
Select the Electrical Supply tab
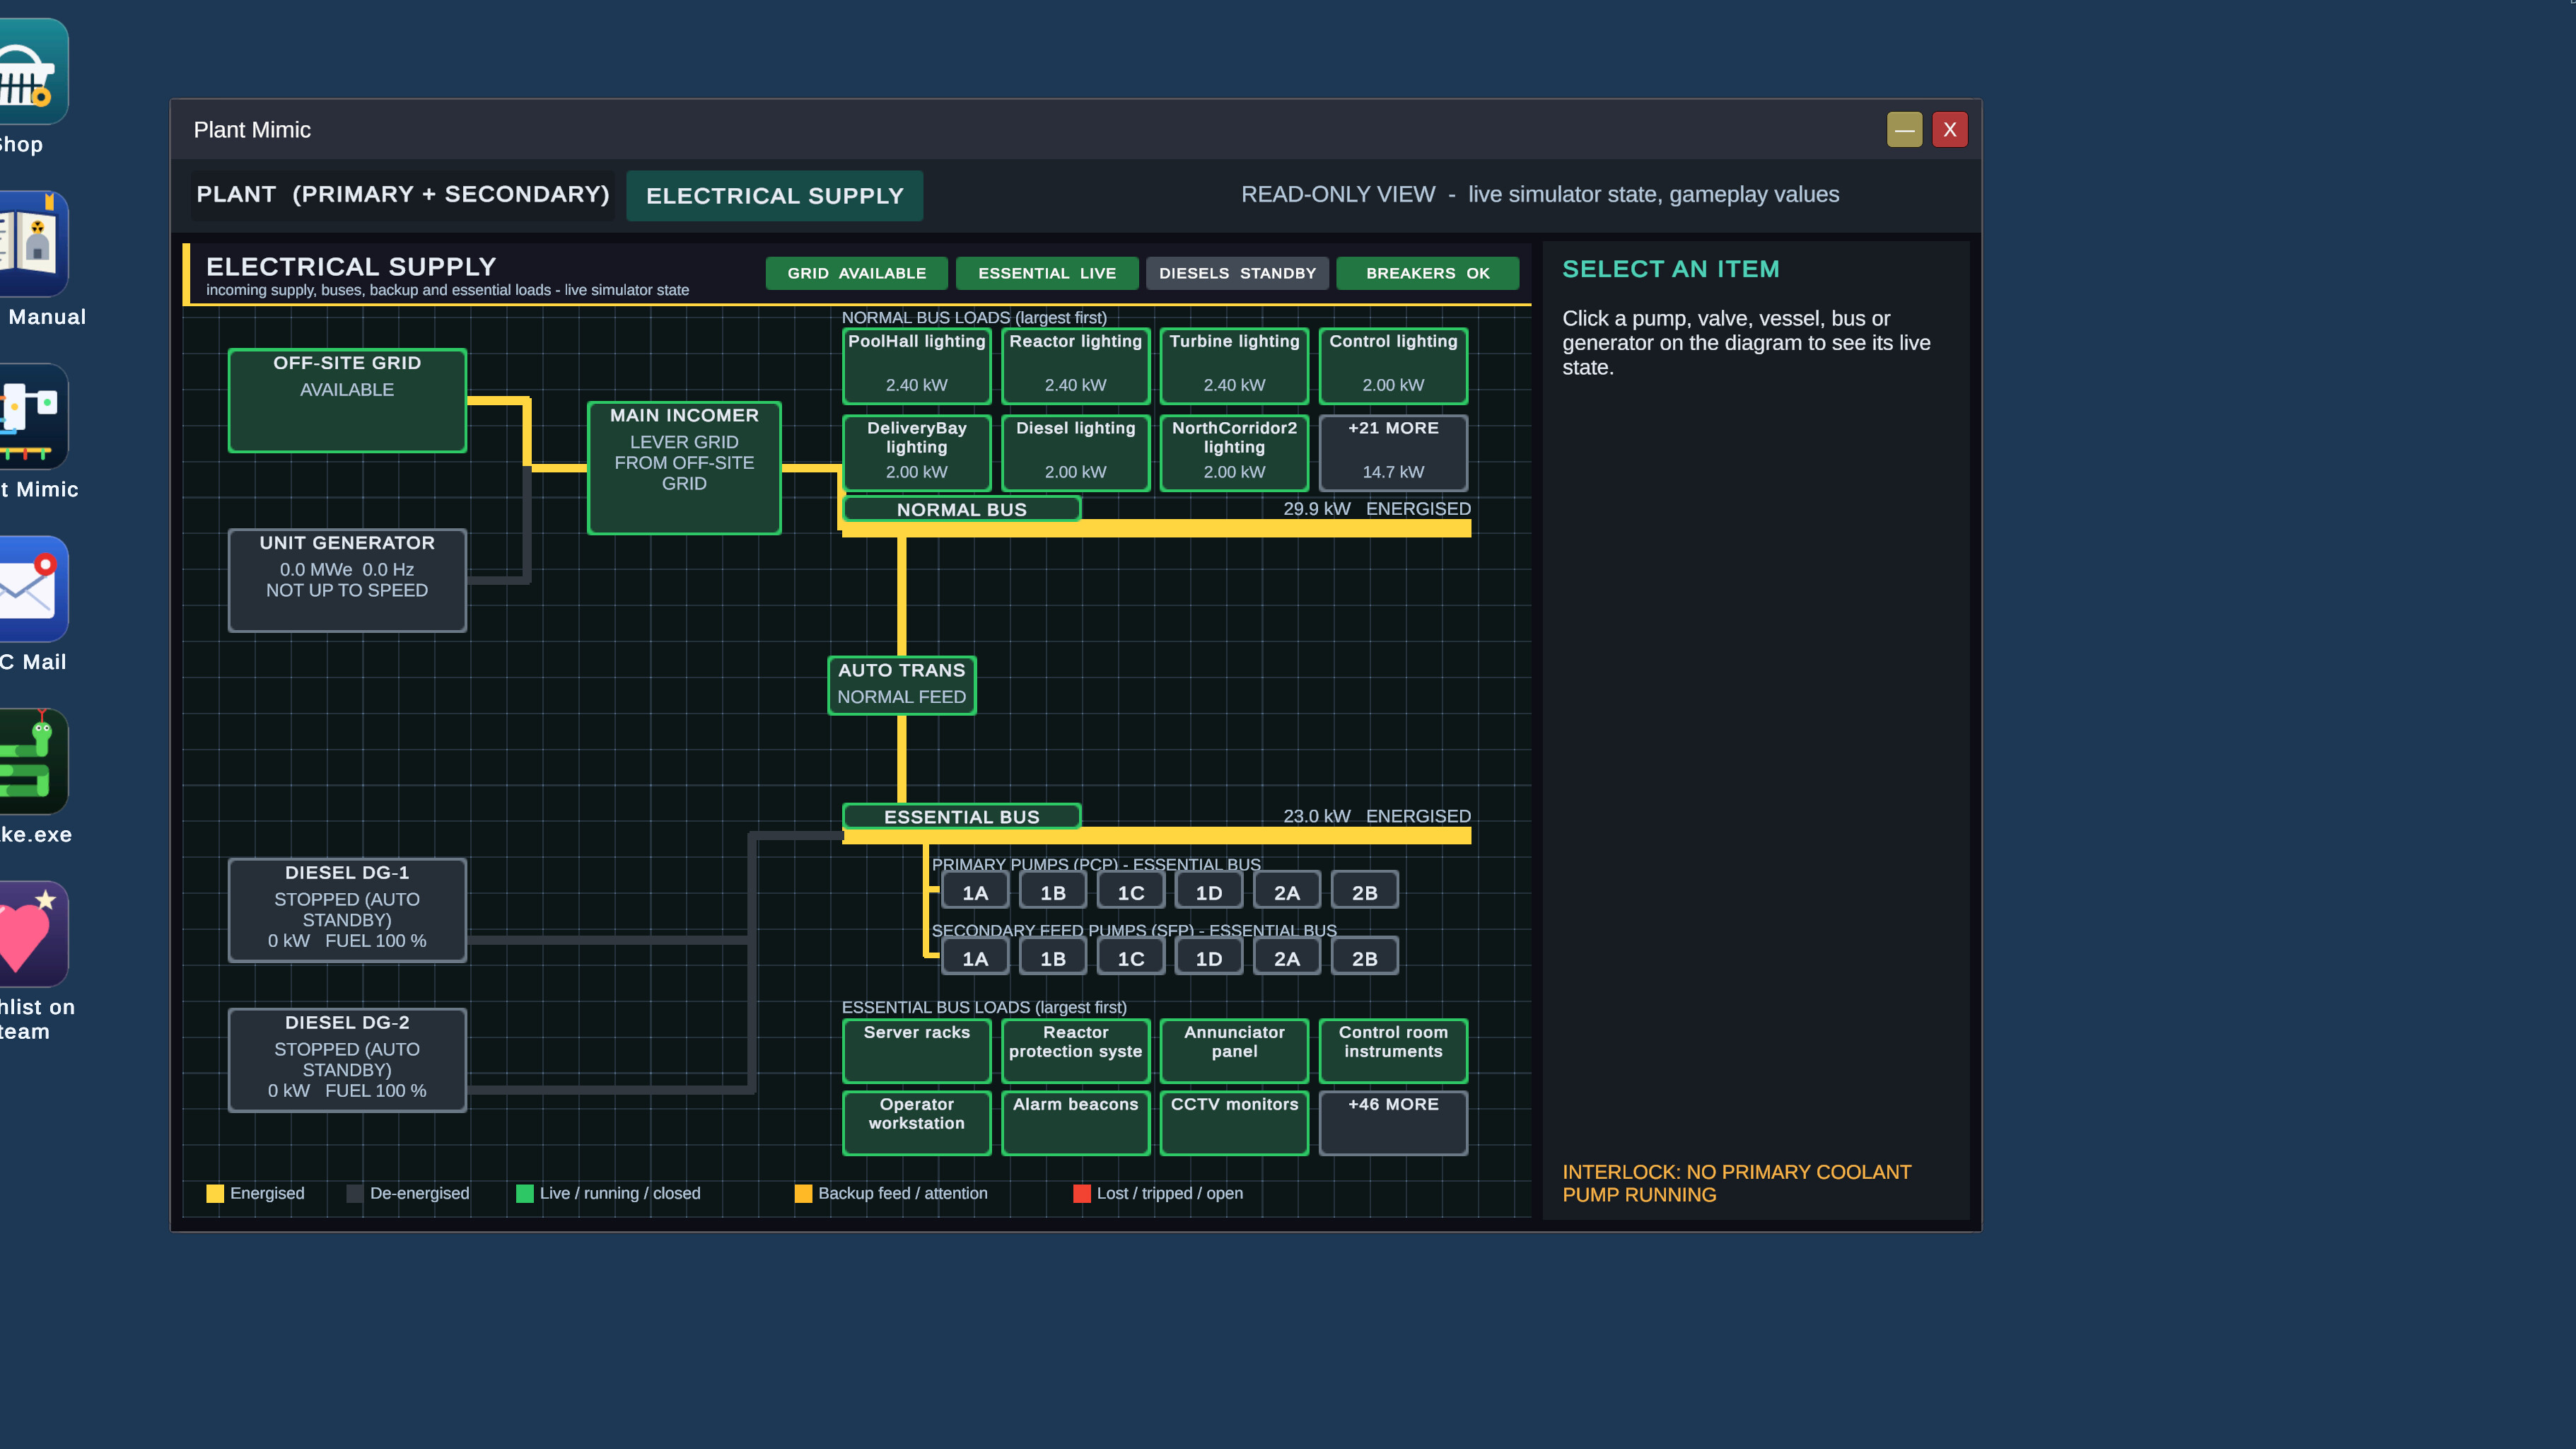tap(774, 196)
